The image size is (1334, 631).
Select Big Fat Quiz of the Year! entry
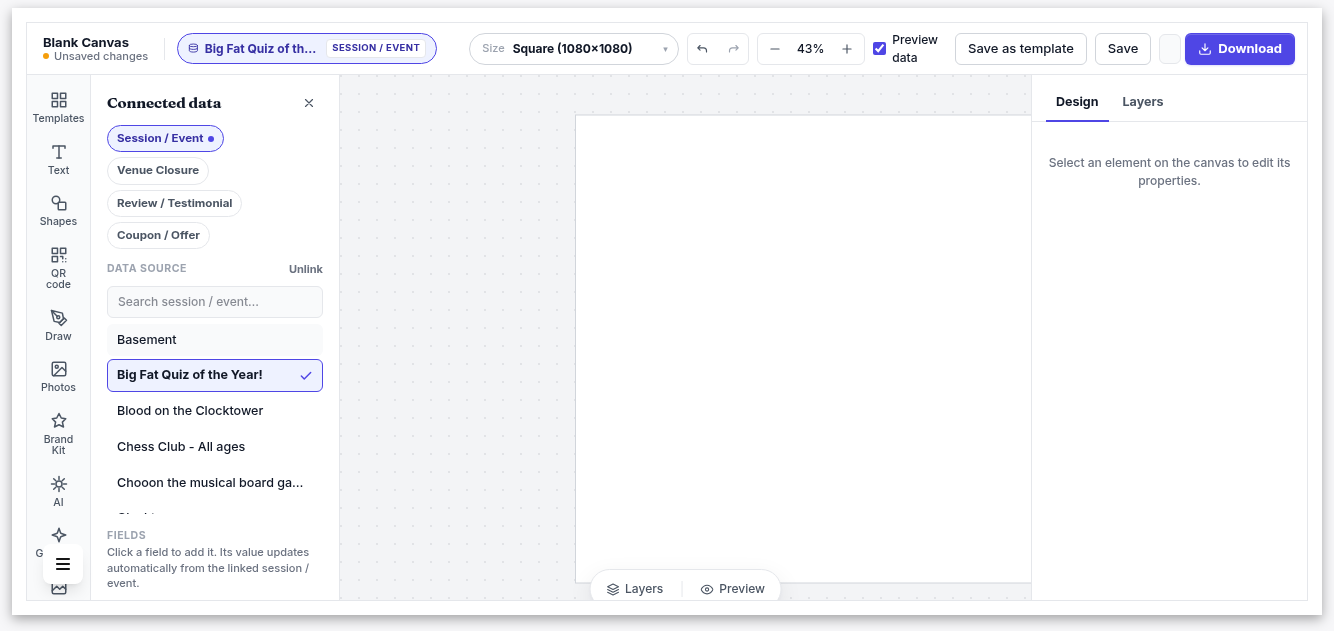[215, 375]
